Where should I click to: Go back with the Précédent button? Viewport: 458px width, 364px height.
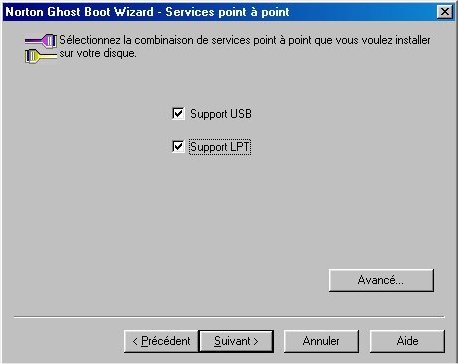coord(161,341)
